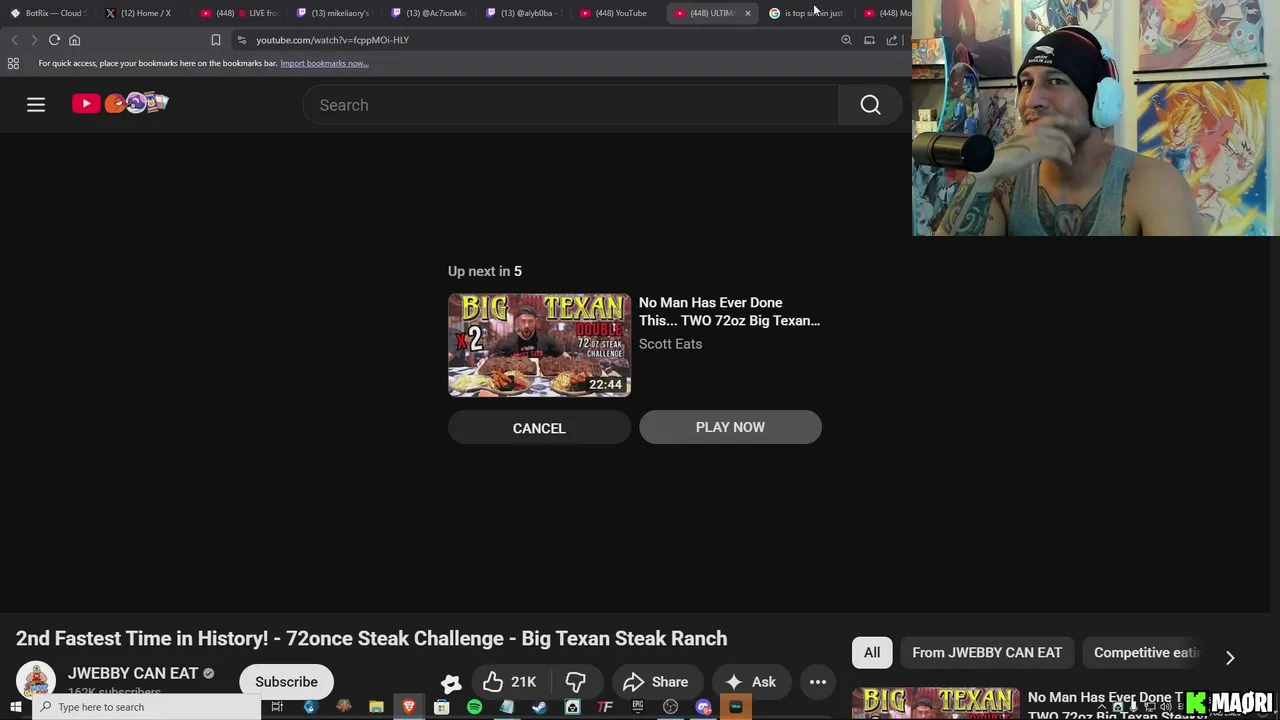Open Microsoft Store taskbar icon
The image size is (1280, 720).
tap(441, 707)
